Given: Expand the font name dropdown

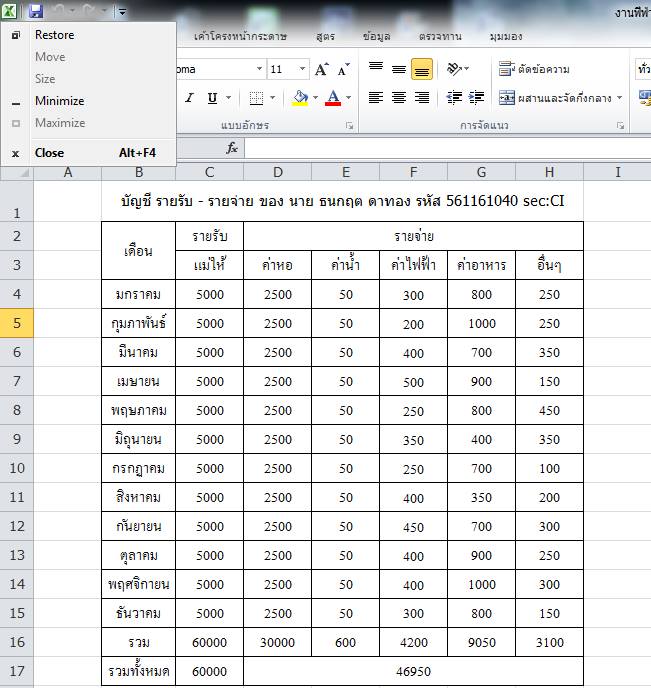Looking at the screenshot, I should (259, 69).
